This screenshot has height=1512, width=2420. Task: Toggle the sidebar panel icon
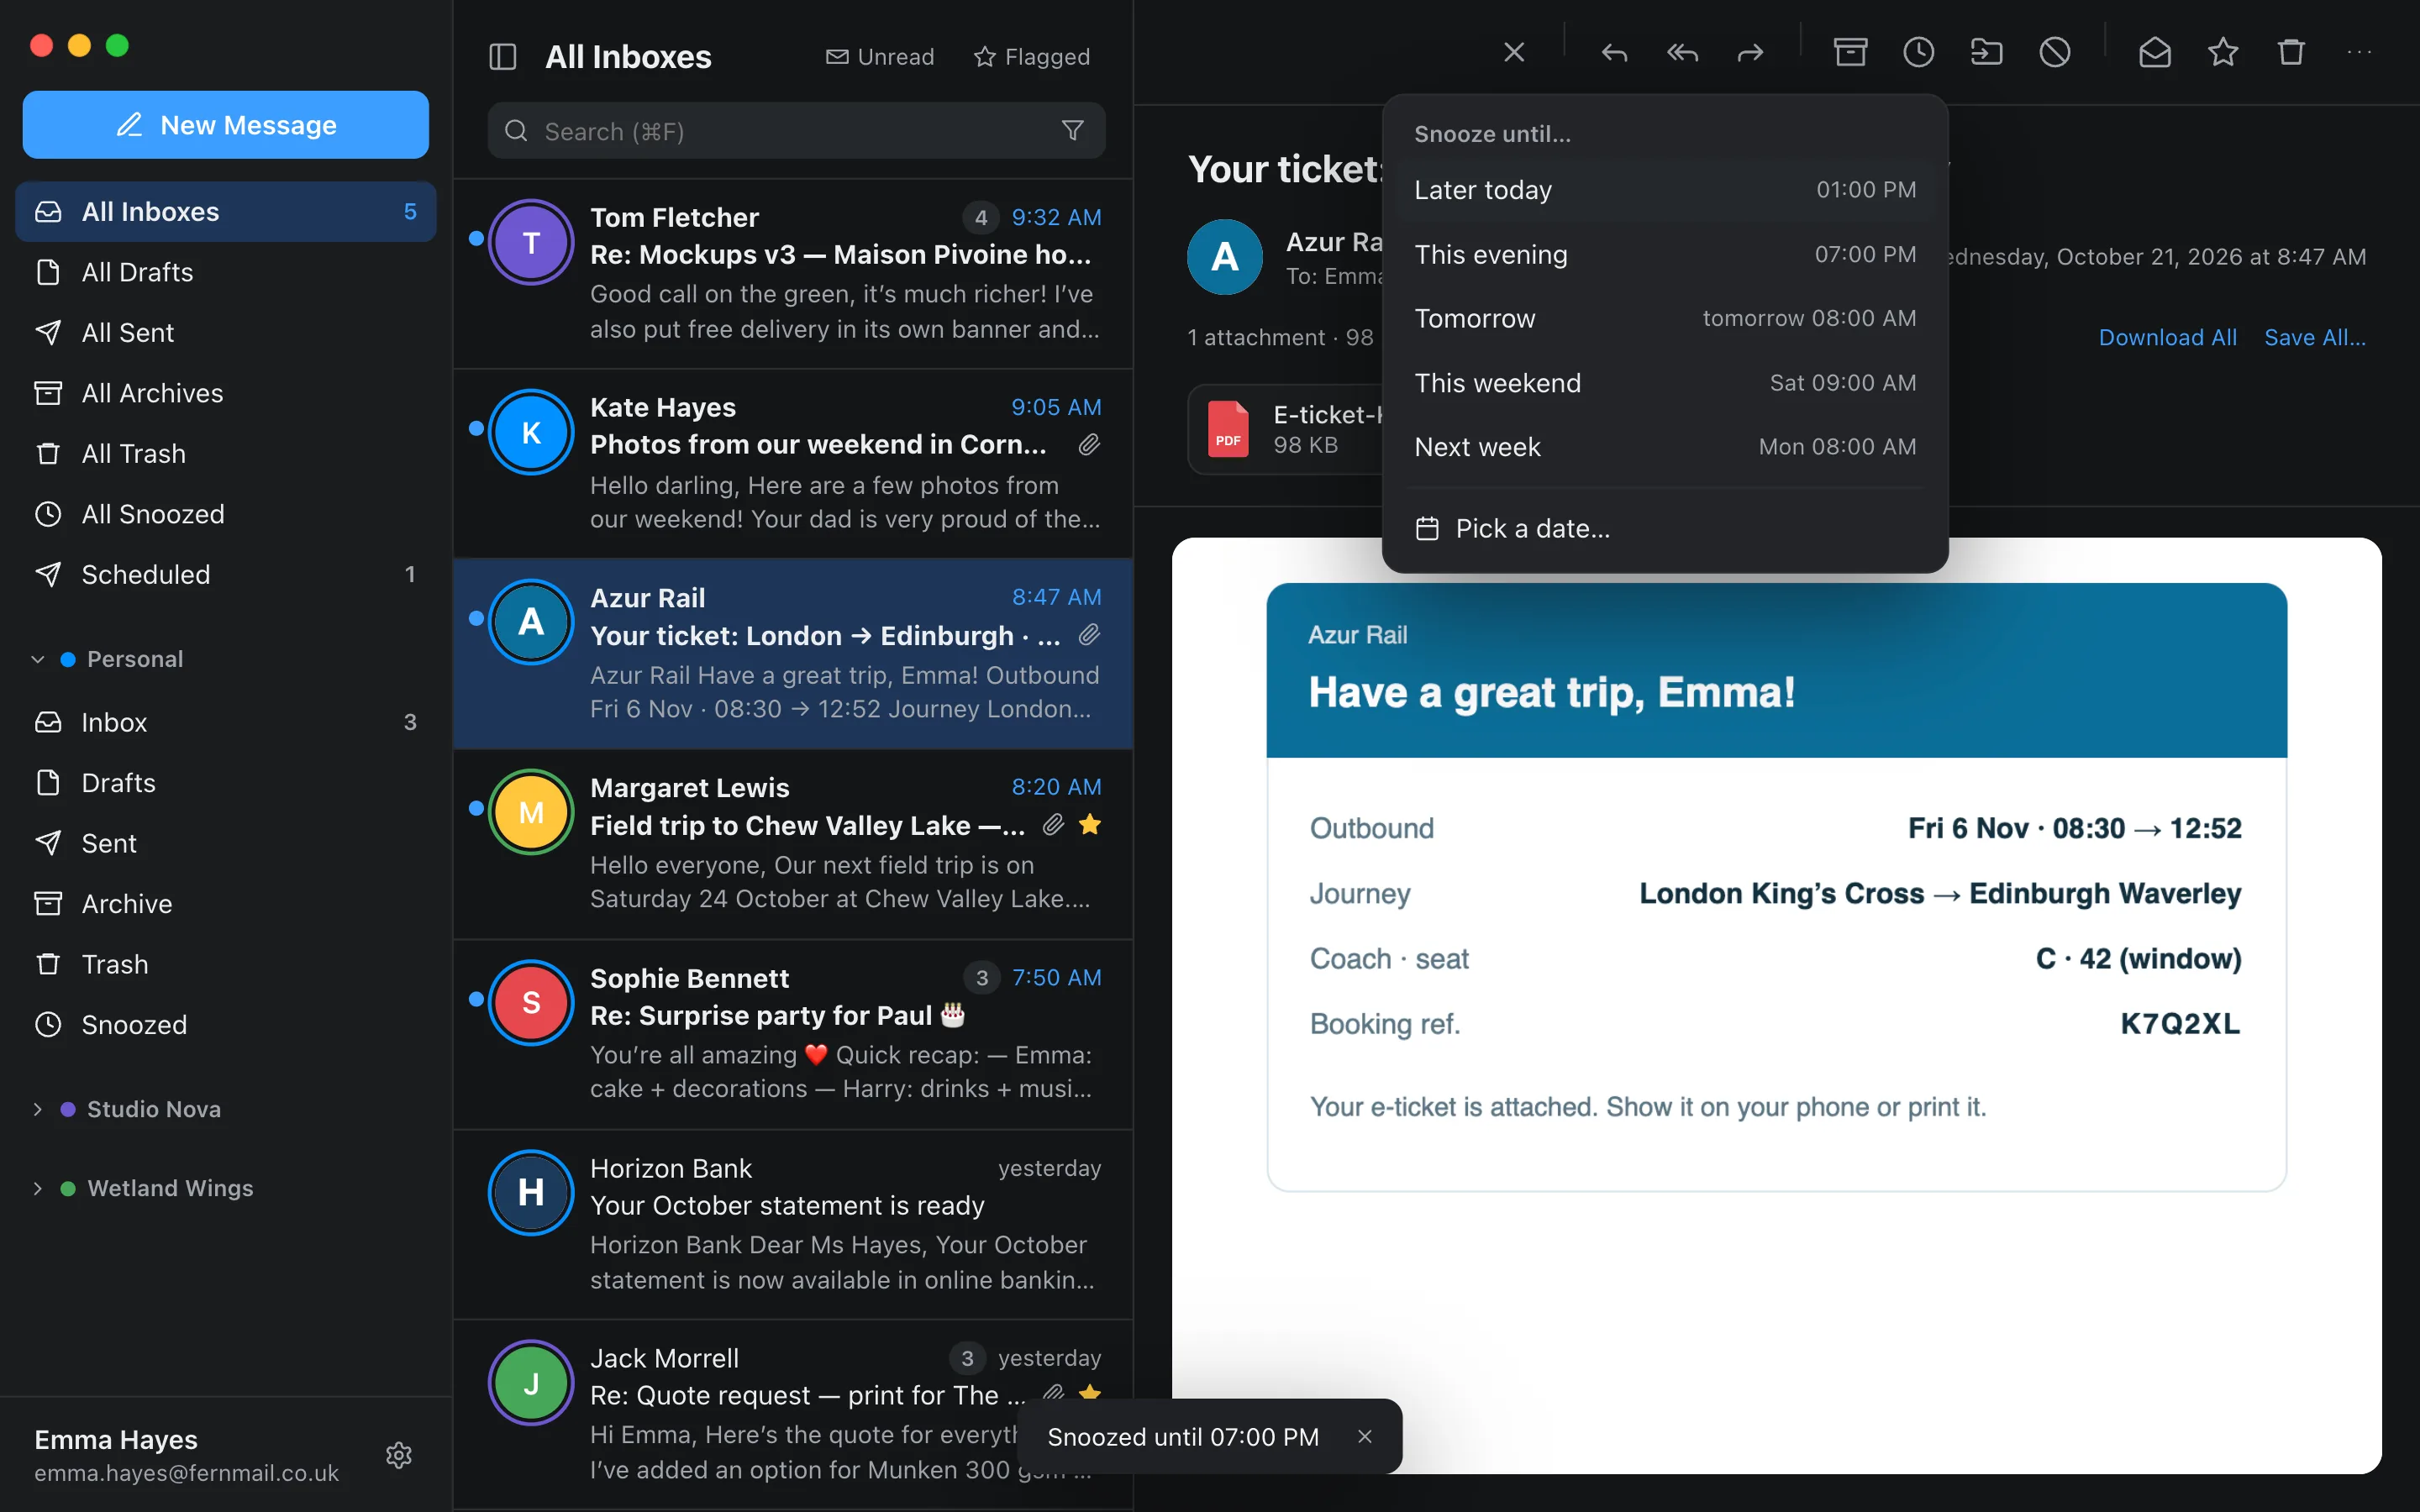(502, 57)
